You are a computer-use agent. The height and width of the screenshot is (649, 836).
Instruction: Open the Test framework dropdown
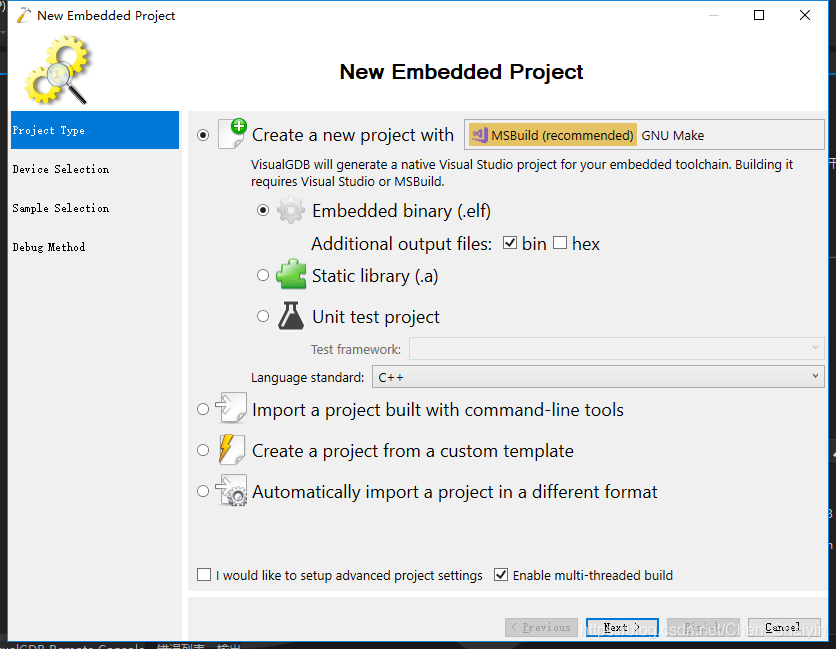(616, 348)
